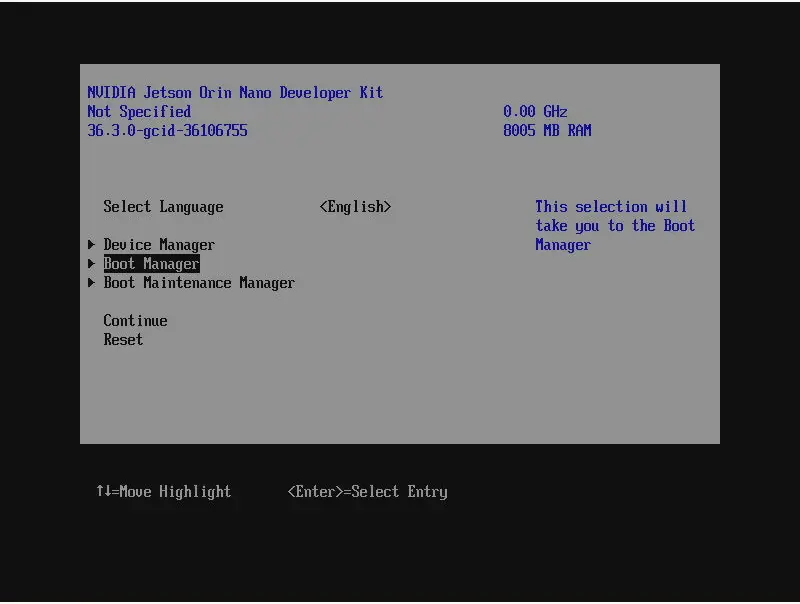Click the arrow icon beside Device Manager

[91, 244]
